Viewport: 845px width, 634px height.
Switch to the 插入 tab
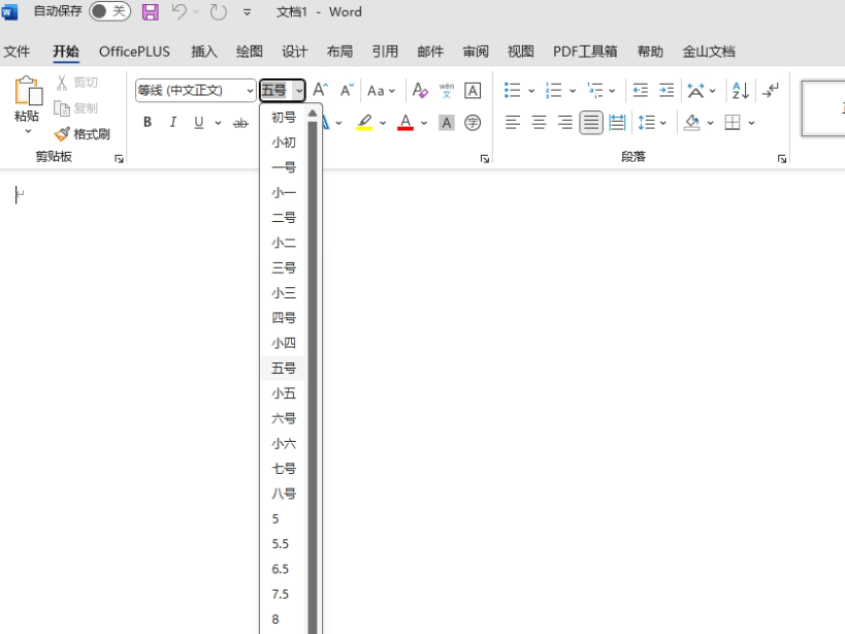pos(204,51)
